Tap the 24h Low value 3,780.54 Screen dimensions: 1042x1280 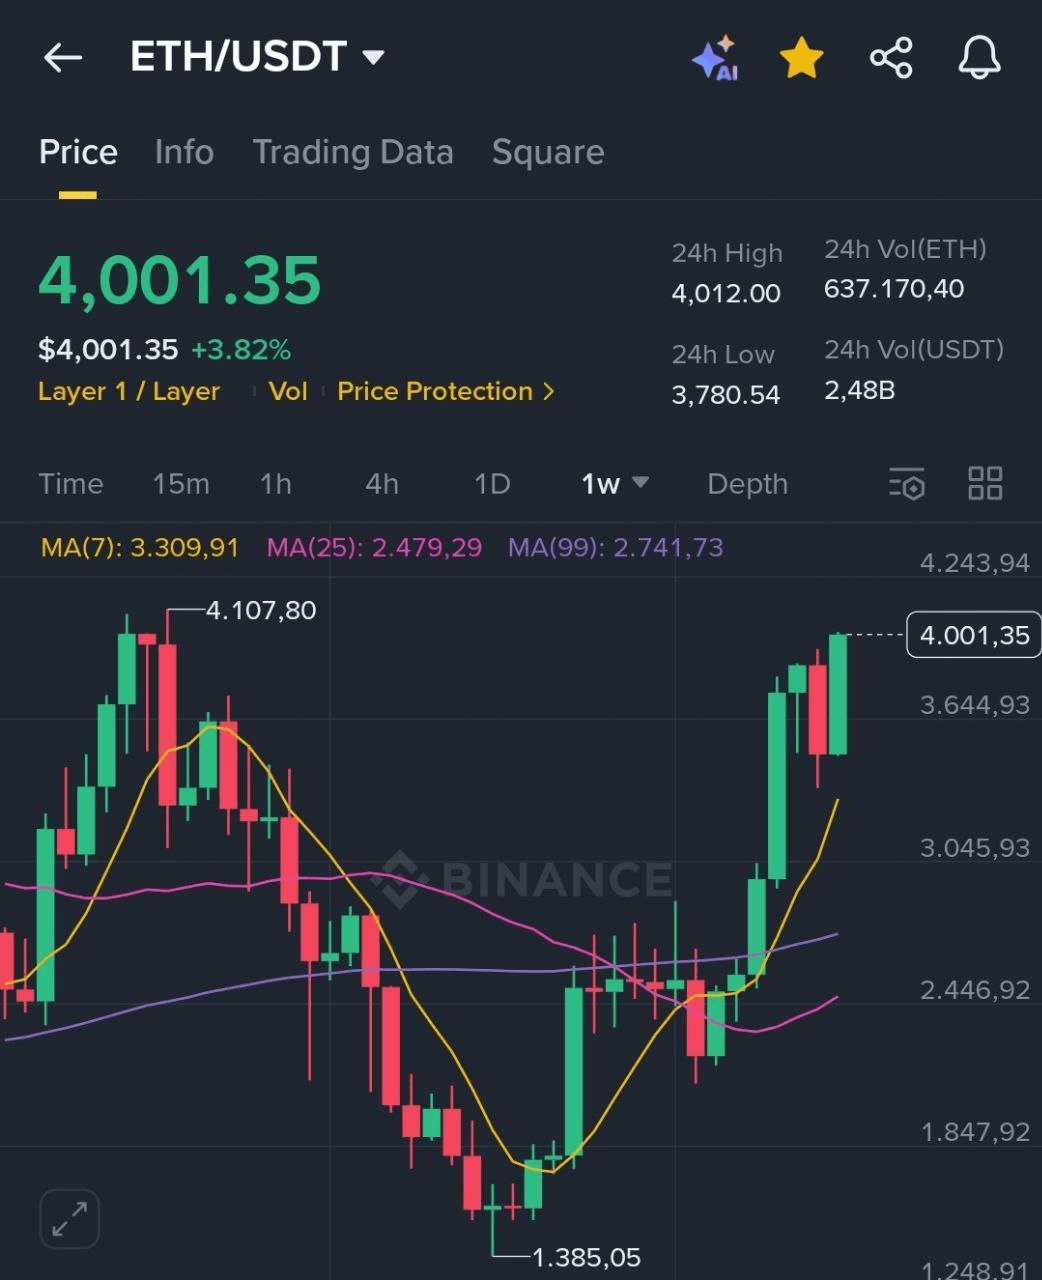pos(726,395)
